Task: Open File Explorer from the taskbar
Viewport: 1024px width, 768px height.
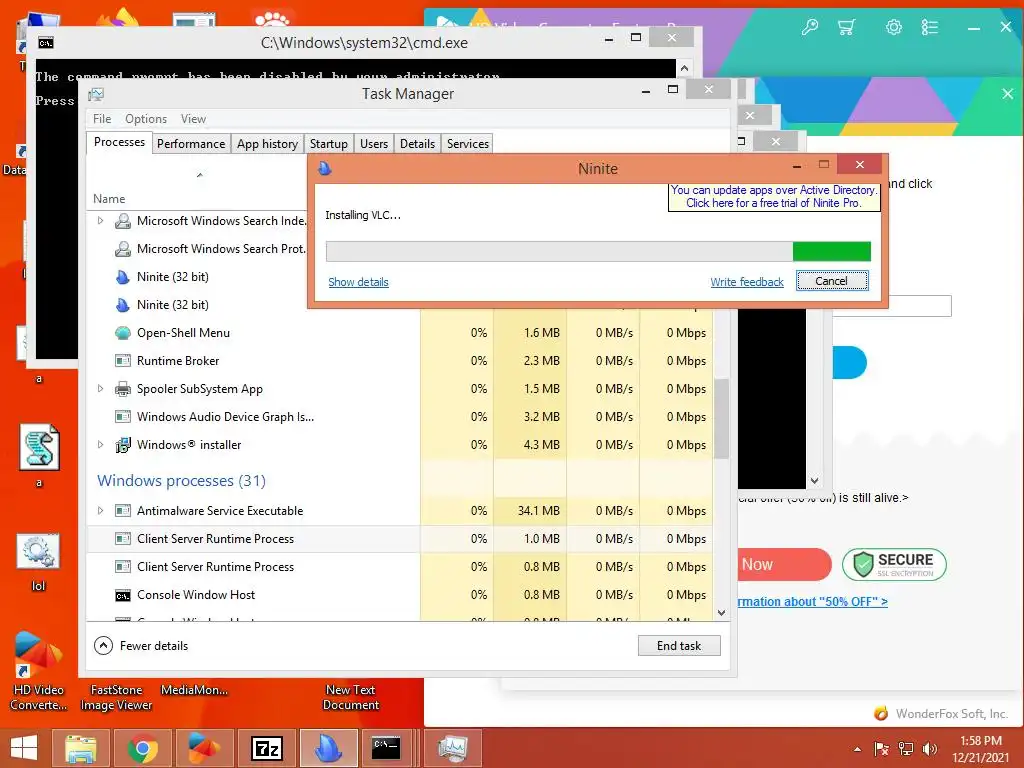Action: [x=80, y=748]
